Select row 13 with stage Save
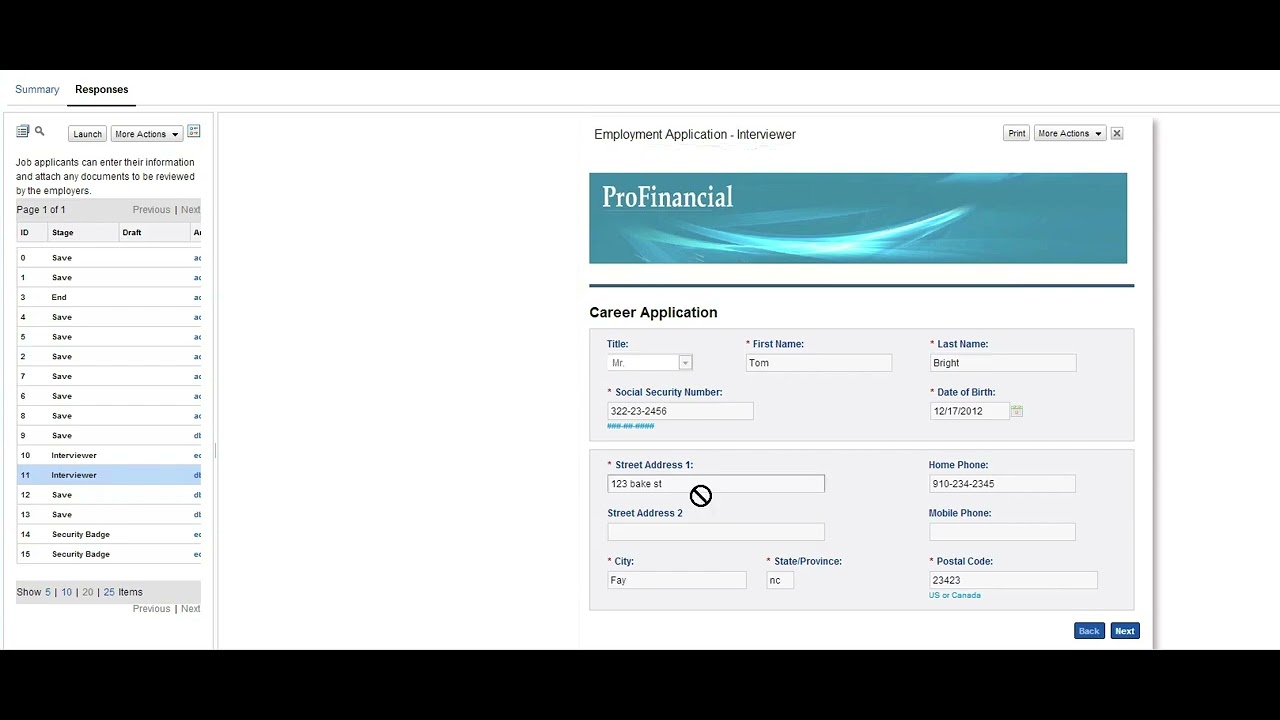 tap(109, 514)
